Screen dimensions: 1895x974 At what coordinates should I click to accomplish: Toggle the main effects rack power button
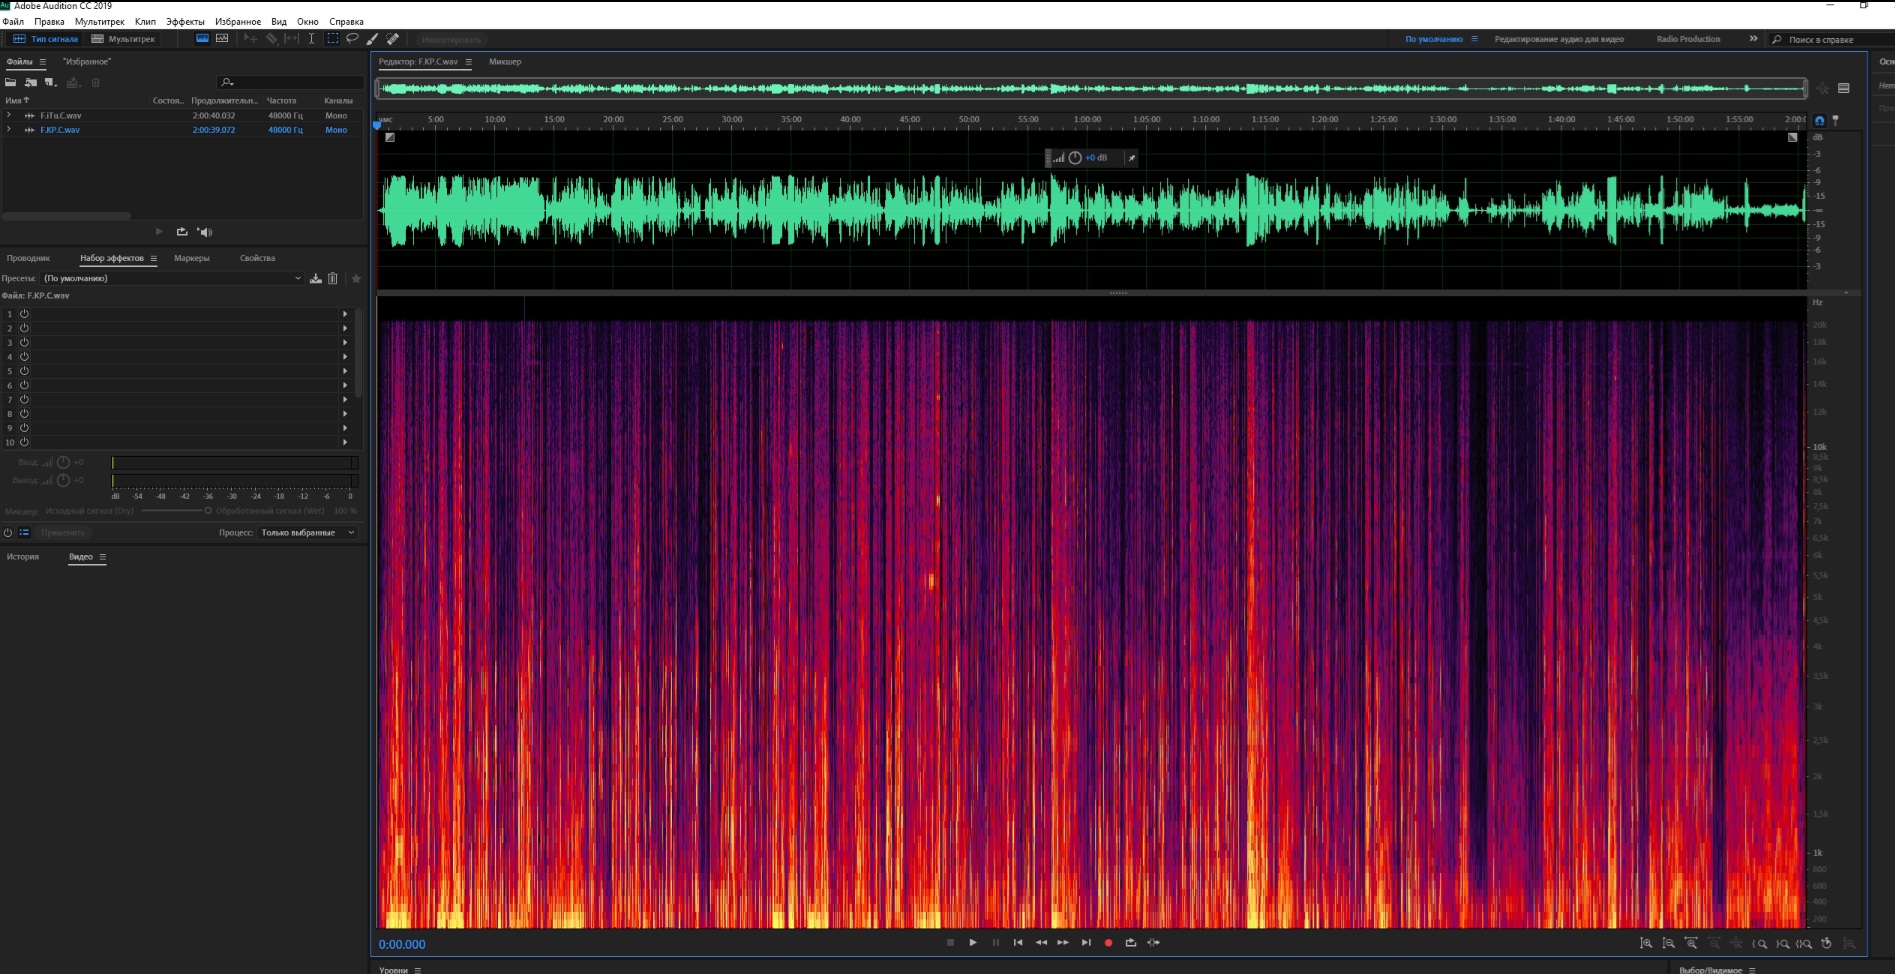pyautogui.click(x=8, y=533)
